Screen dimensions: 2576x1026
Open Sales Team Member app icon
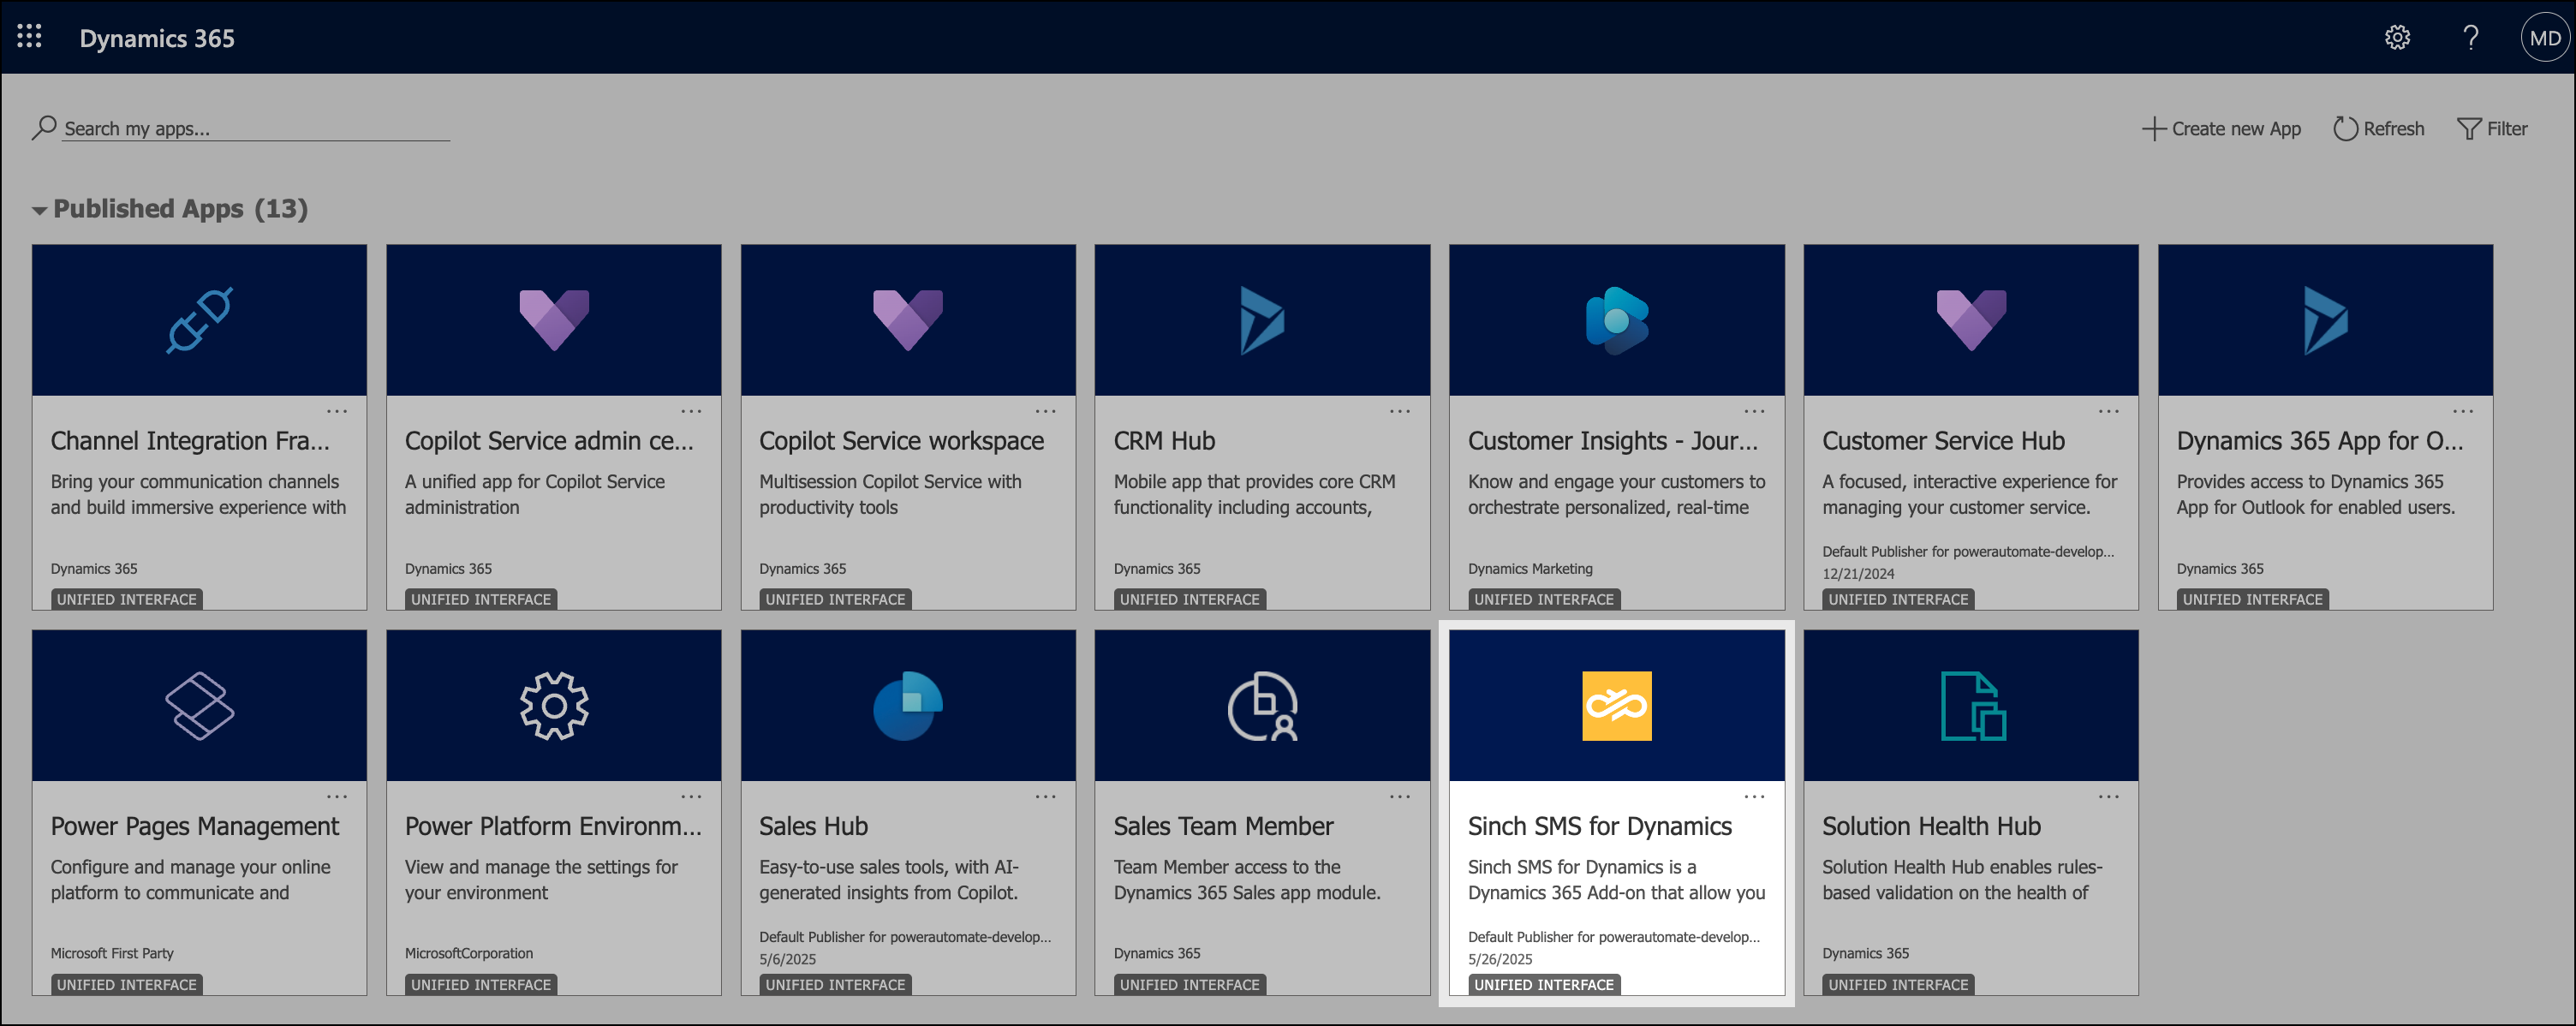click(1262, 706)
